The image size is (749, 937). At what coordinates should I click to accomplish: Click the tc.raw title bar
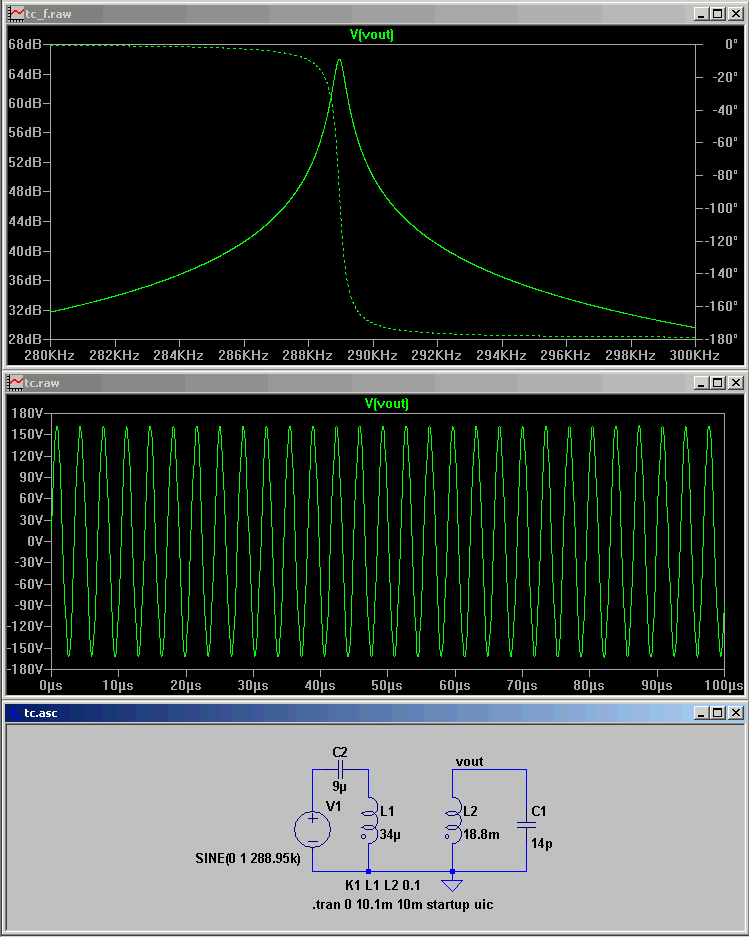(374, 382)
